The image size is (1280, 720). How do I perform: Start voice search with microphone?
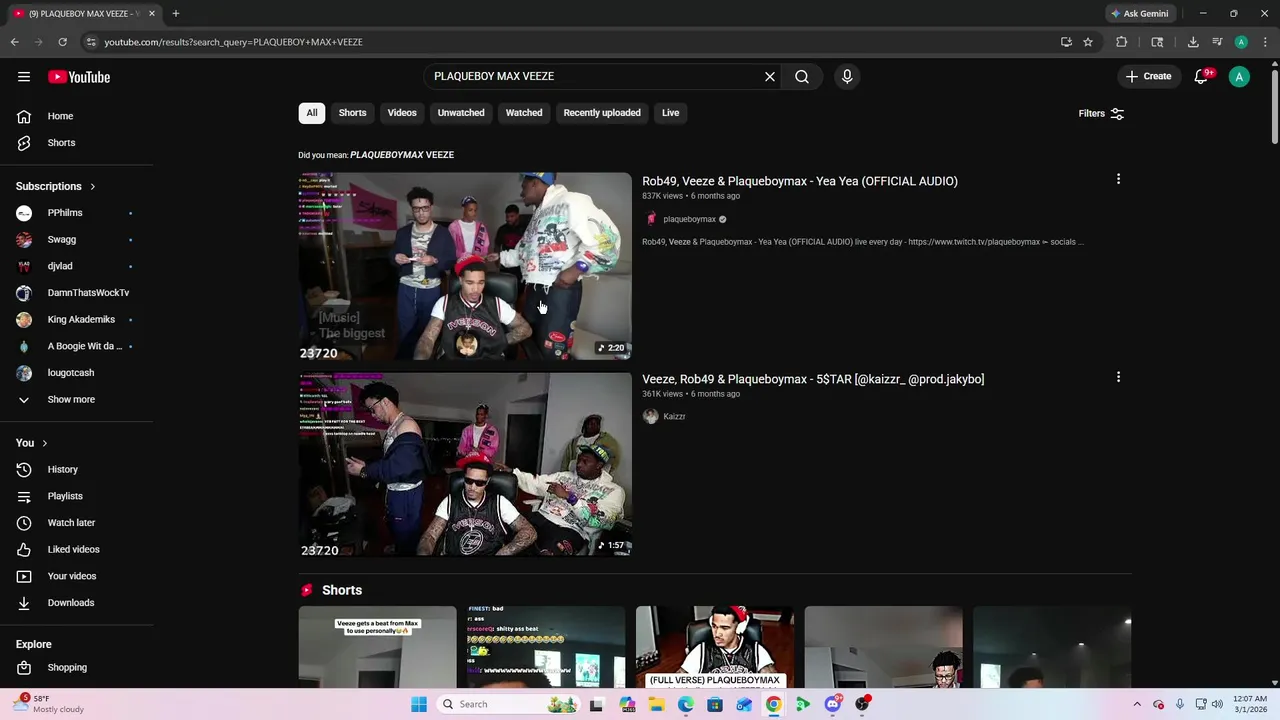click(847, 76)
